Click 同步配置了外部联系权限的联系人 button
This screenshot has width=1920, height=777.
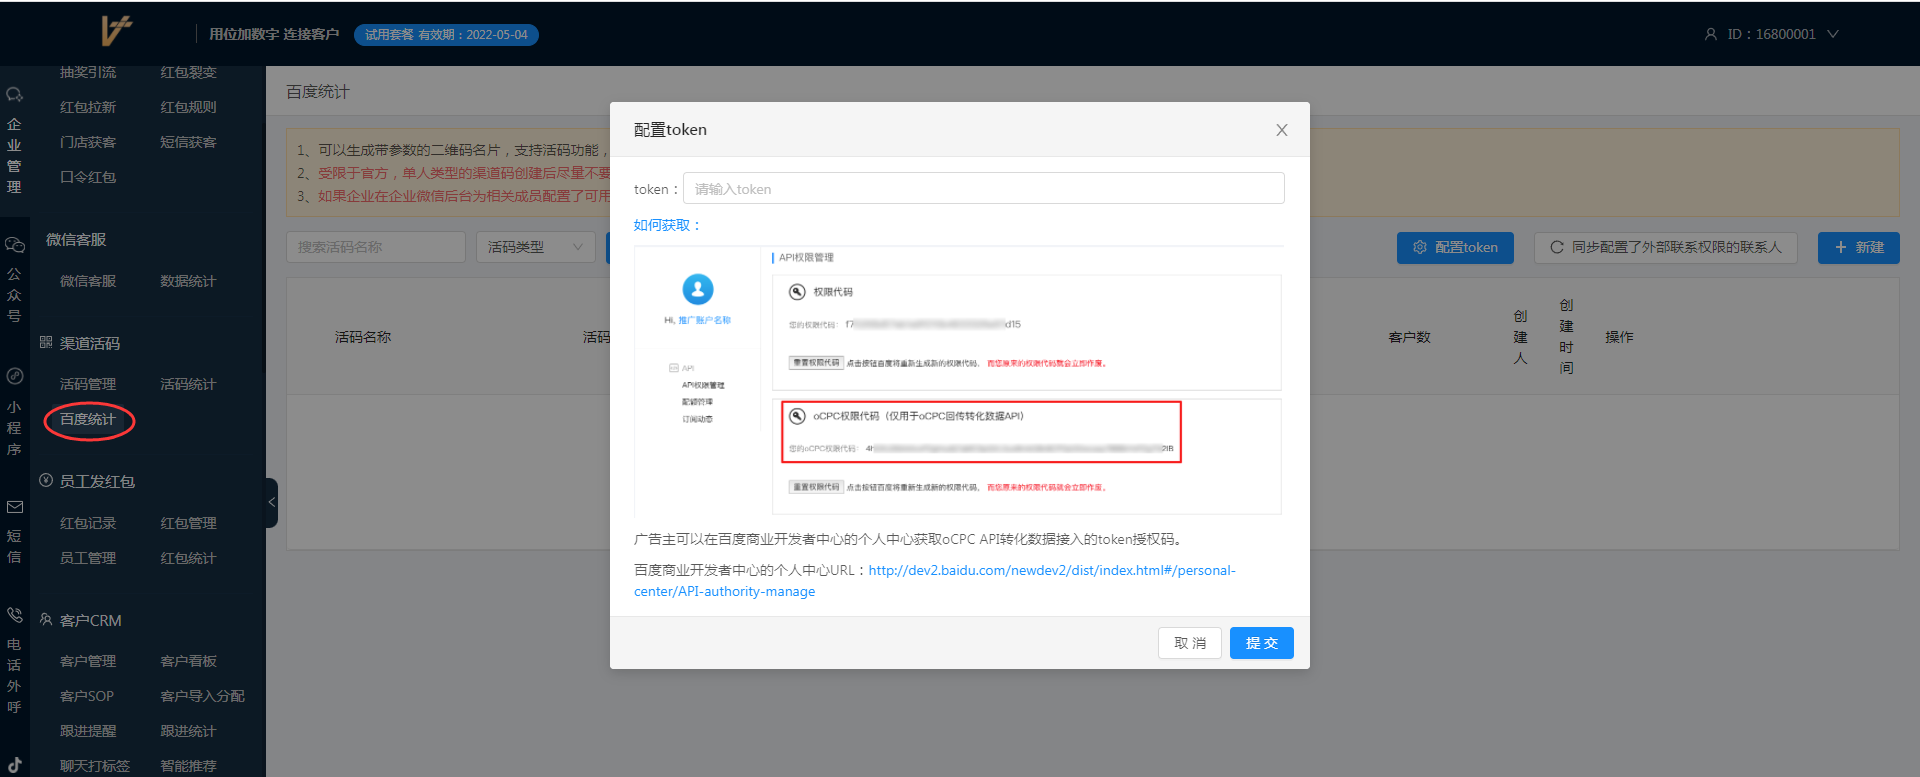pyautogui.click(x=1665, y=247)
